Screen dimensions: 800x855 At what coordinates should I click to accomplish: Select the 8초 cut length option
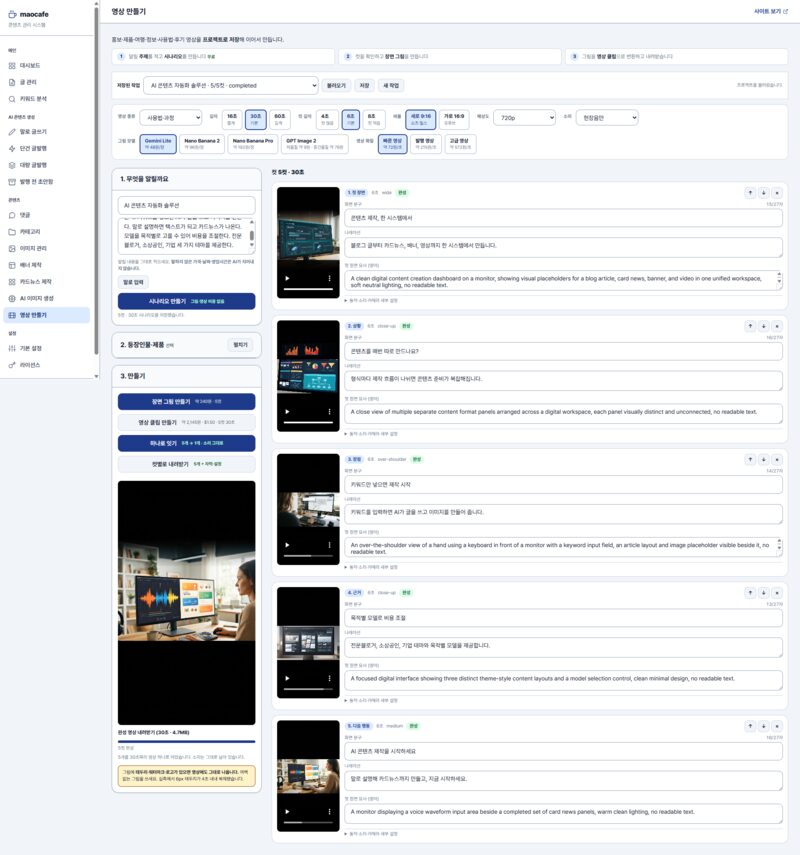point(372,119)
